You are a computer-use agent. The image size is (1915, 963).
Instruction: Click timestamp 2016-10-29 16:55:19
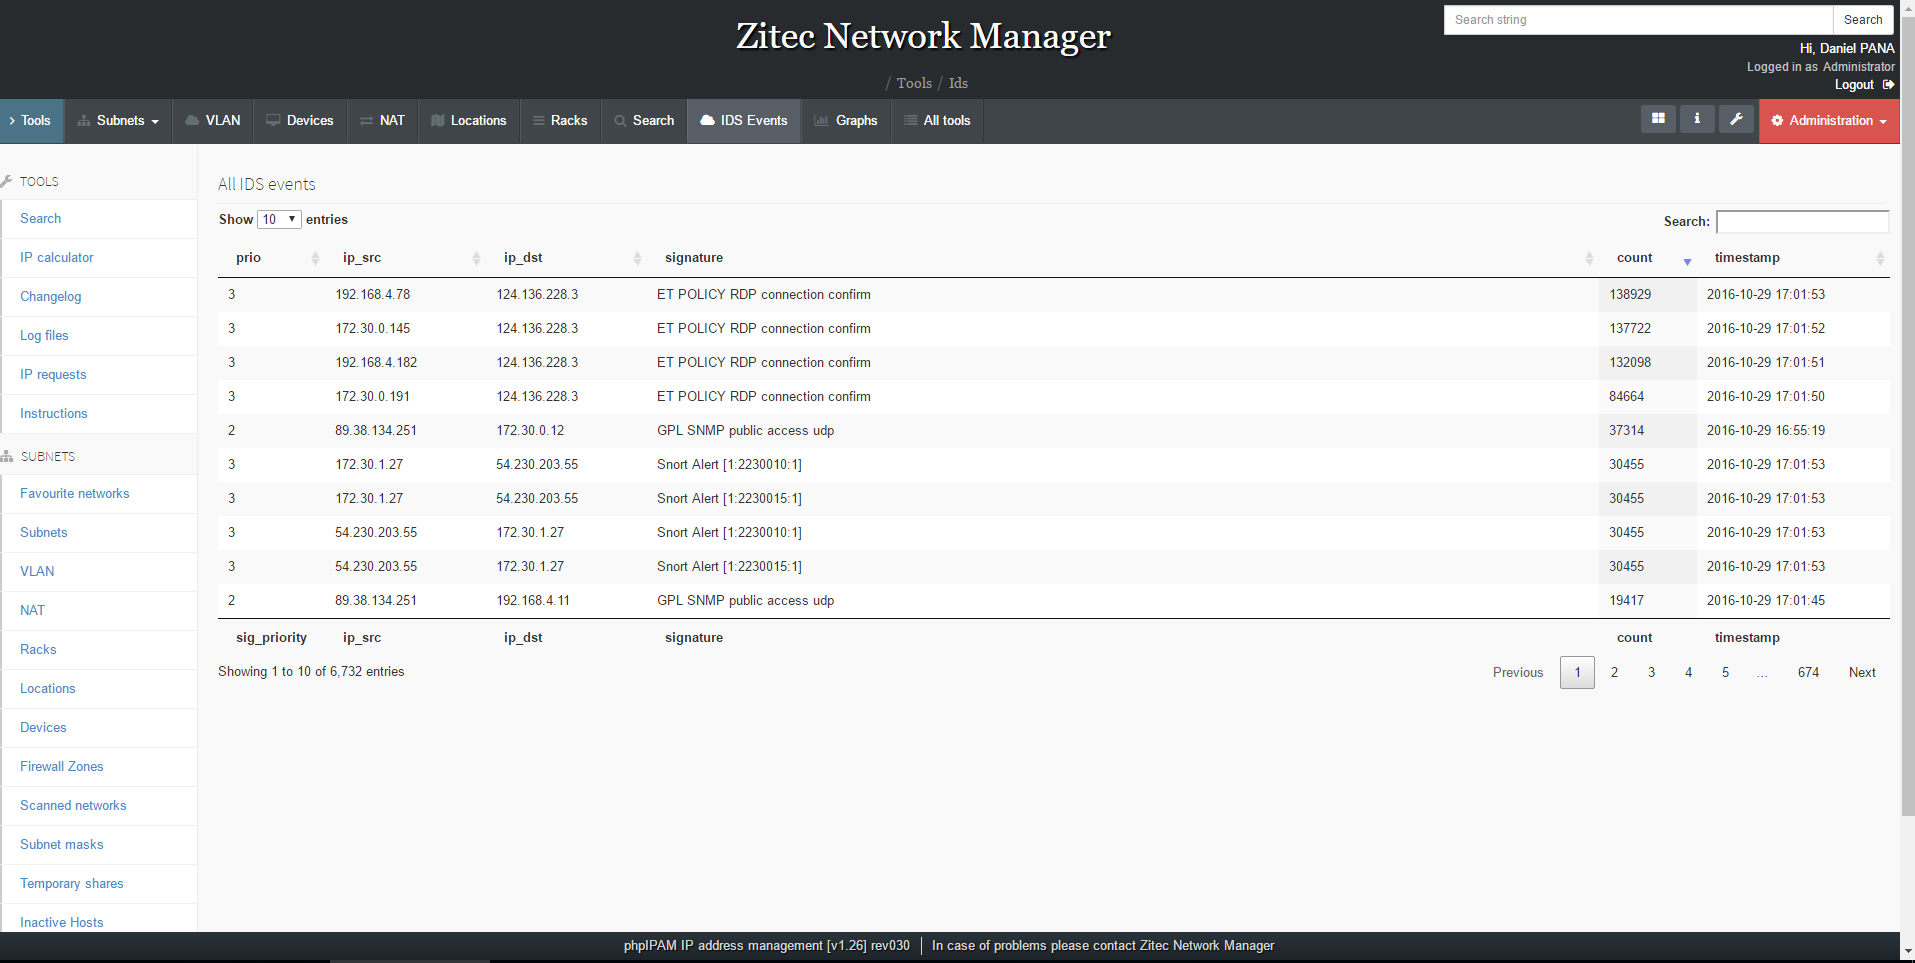coord(1766,431)
